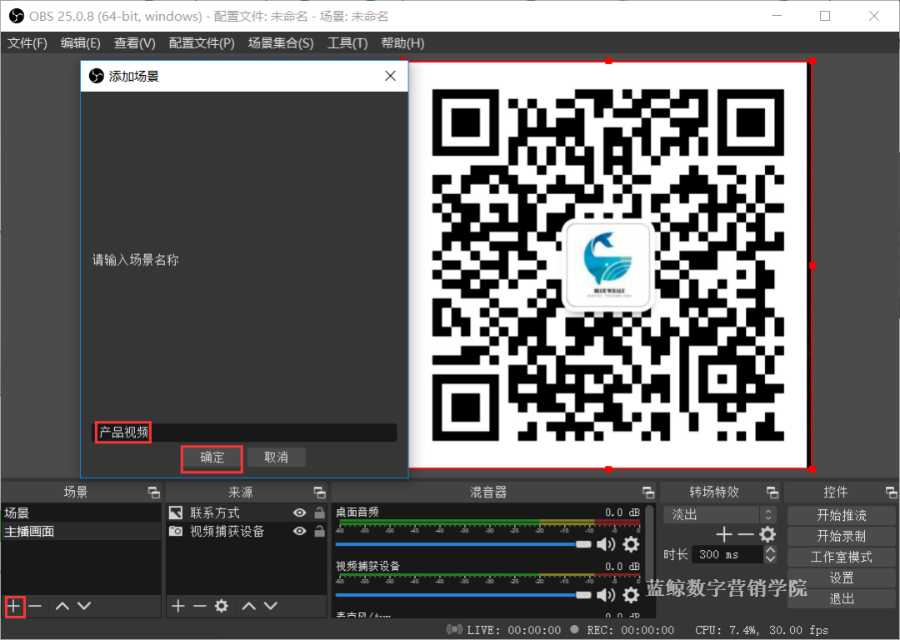Click 退出 button

841,599
